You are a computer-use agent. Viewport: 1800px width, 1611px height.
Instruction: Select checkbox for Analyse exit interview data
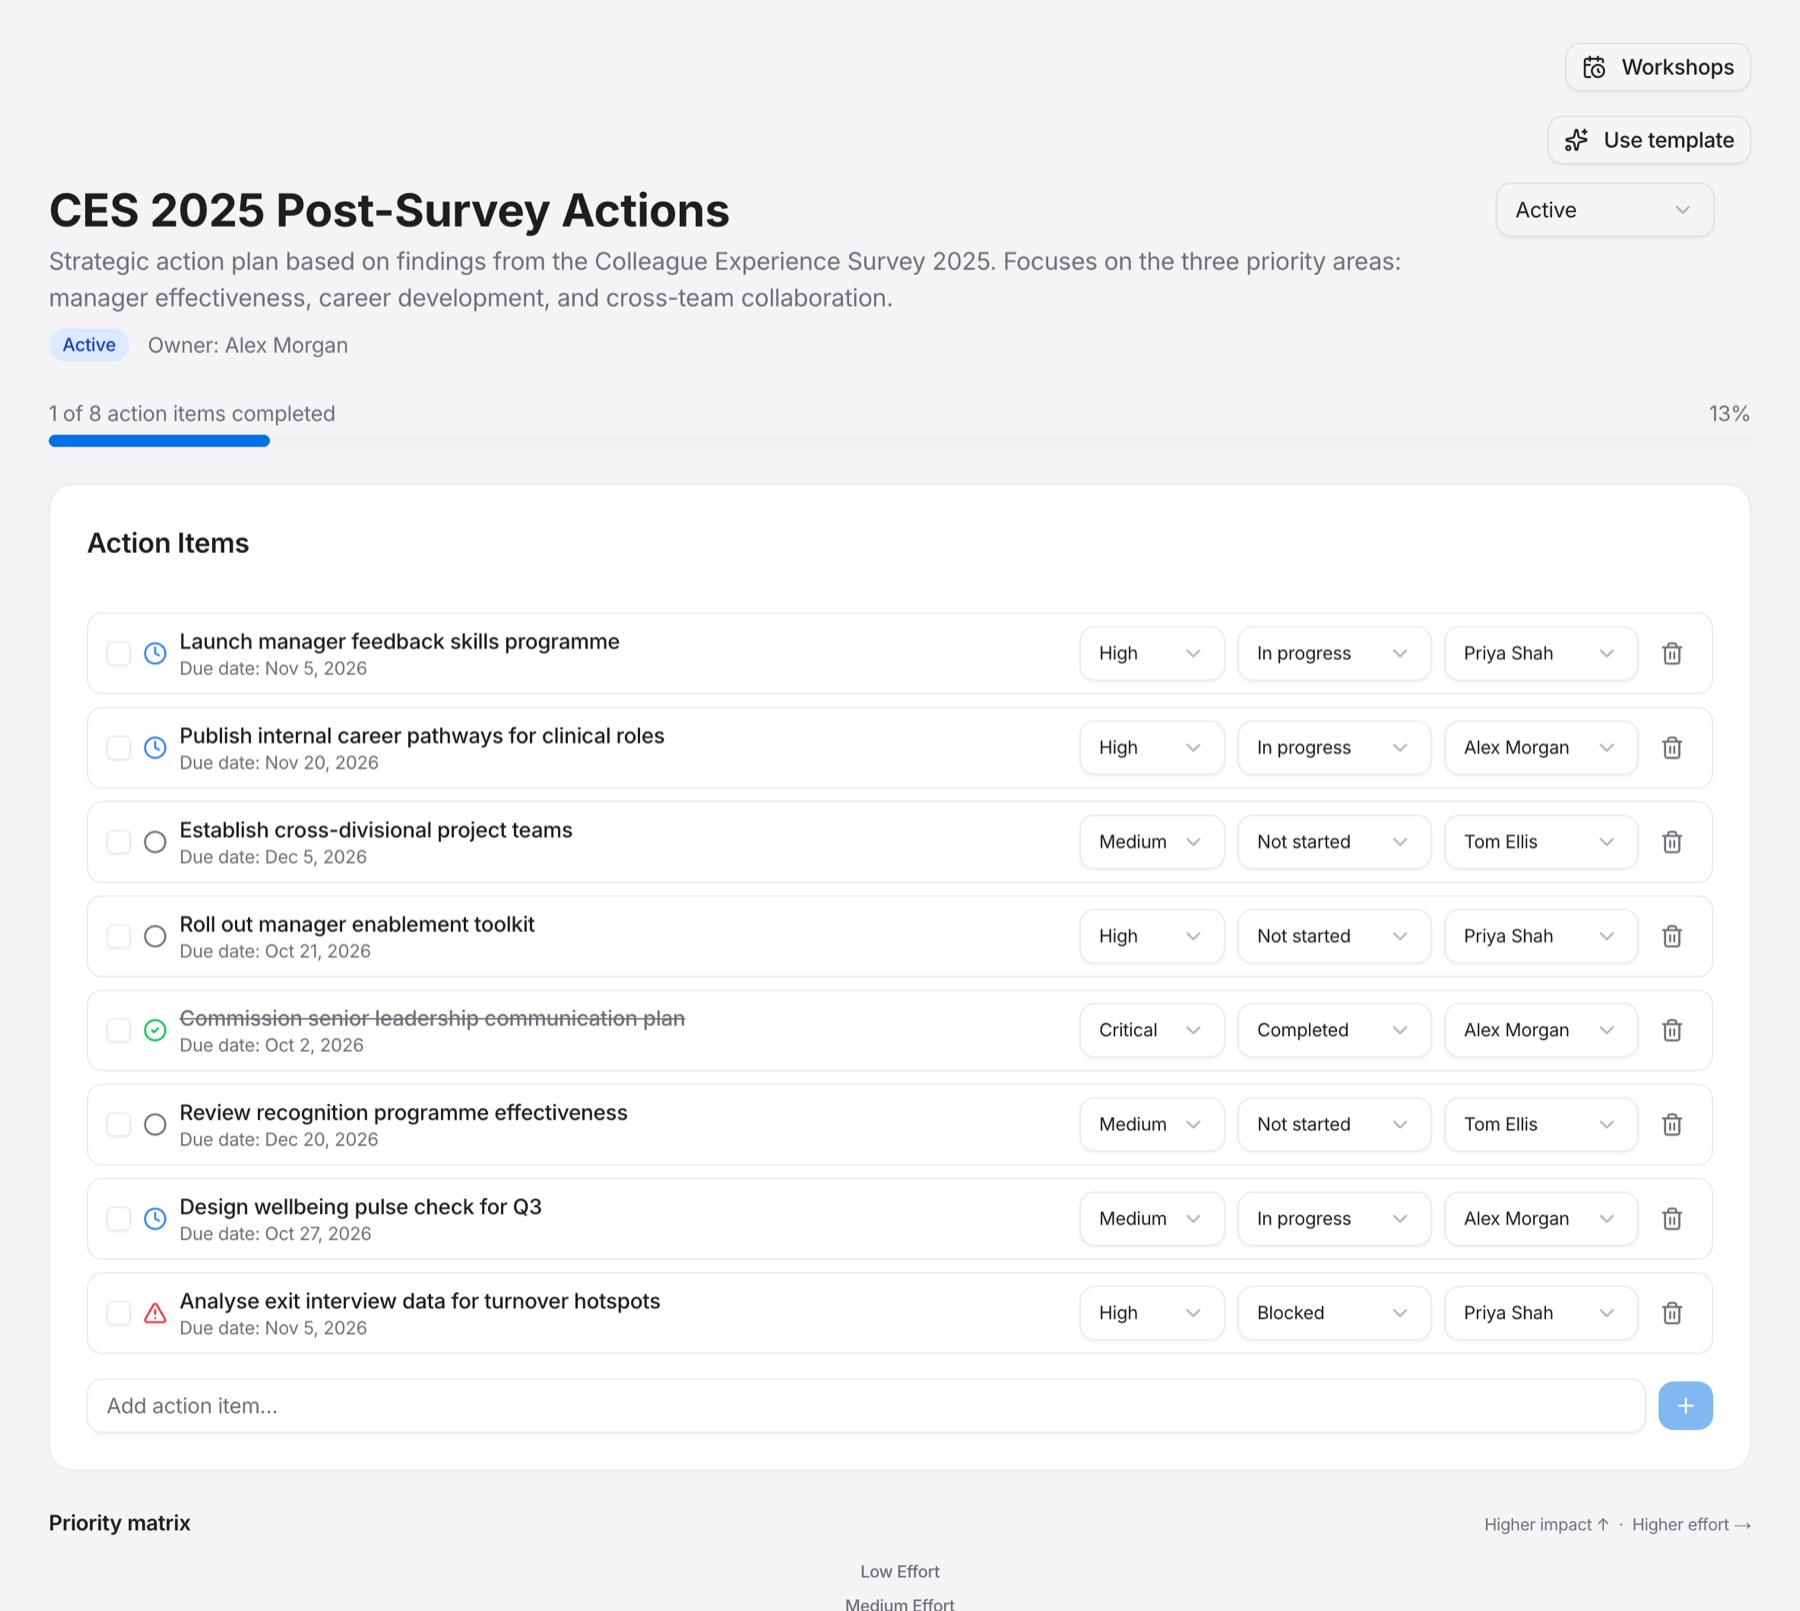[119, 1313]
